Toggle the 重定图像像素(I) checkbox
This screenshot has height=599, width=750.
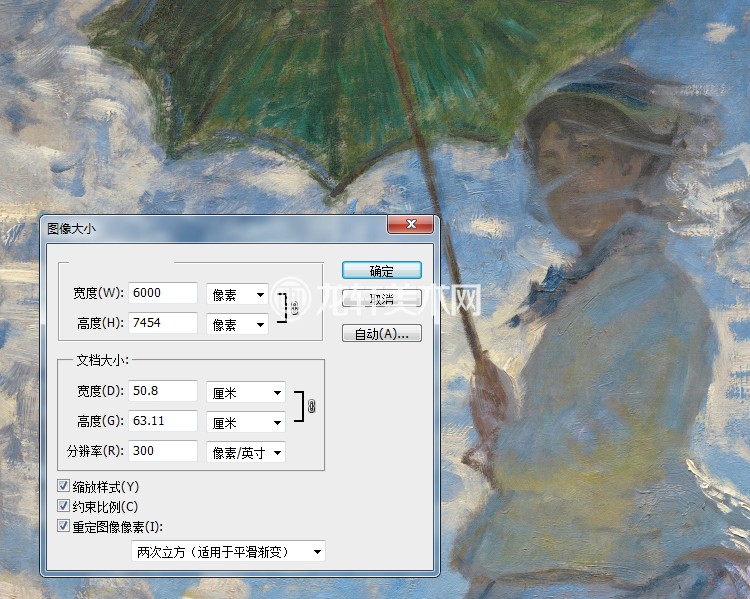(x=64, y=526)
